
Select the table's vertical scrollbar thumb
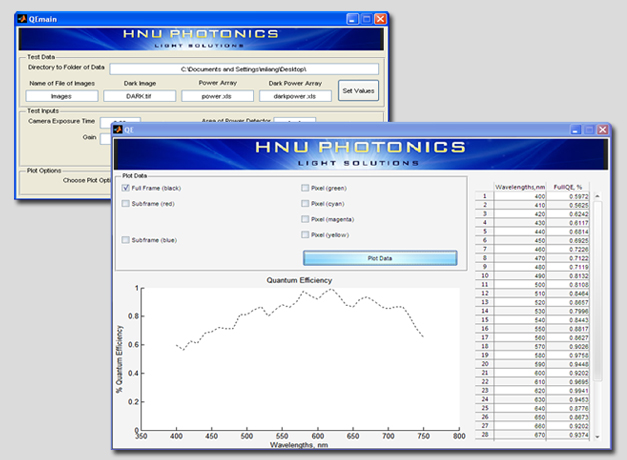coord(597,291)
